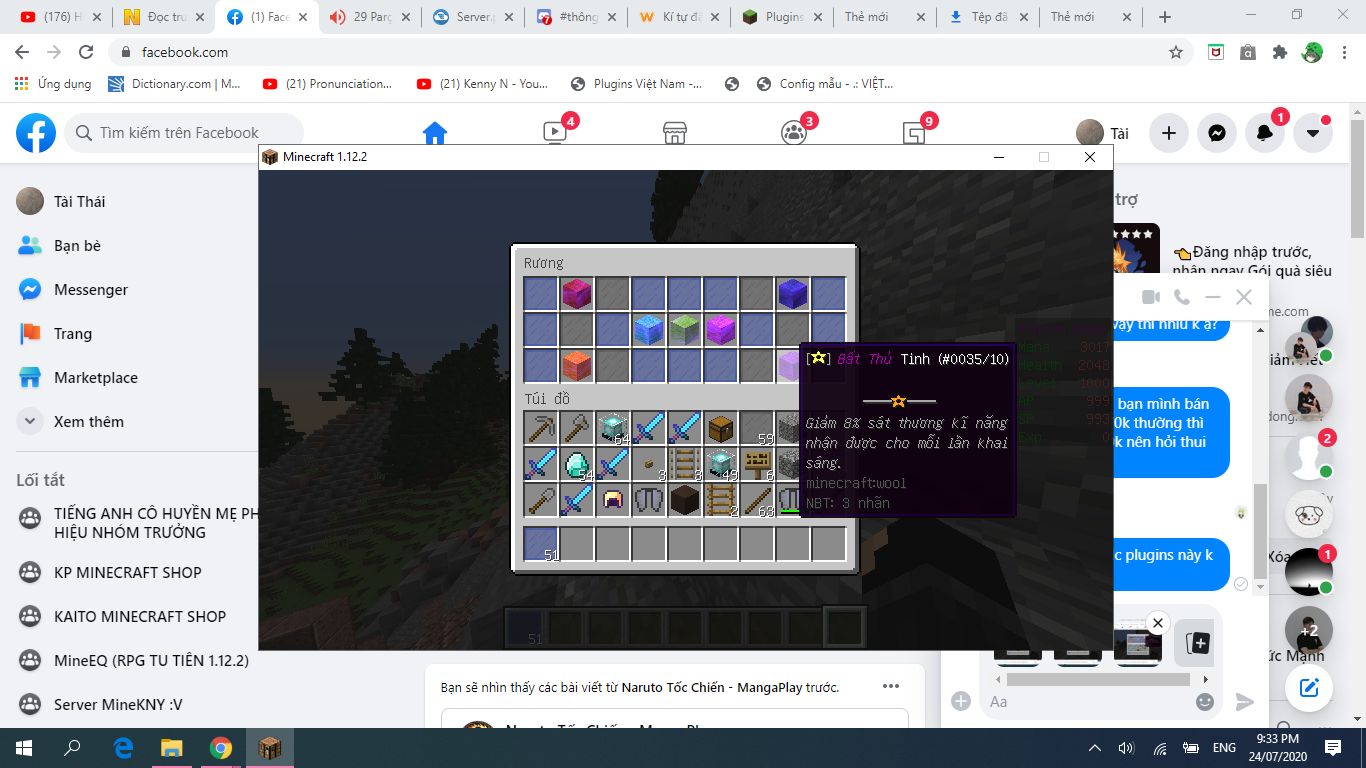The width and height of the screenshot is (1366, 768).
Task: Remove the attached image with X button
Action: coord(1157,623)
